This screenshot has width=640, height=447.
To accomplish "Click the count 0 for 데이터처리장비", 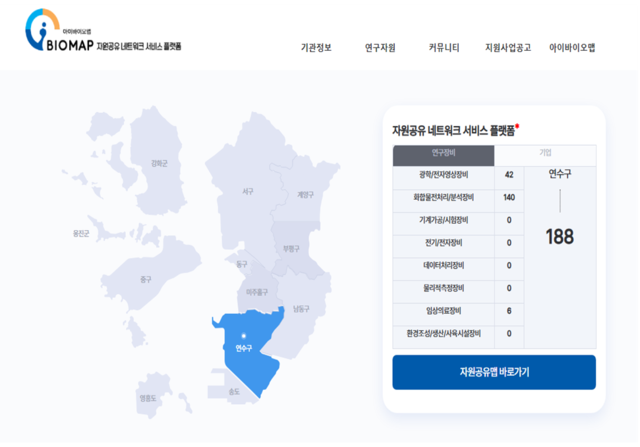I will (x=509, y=266).
